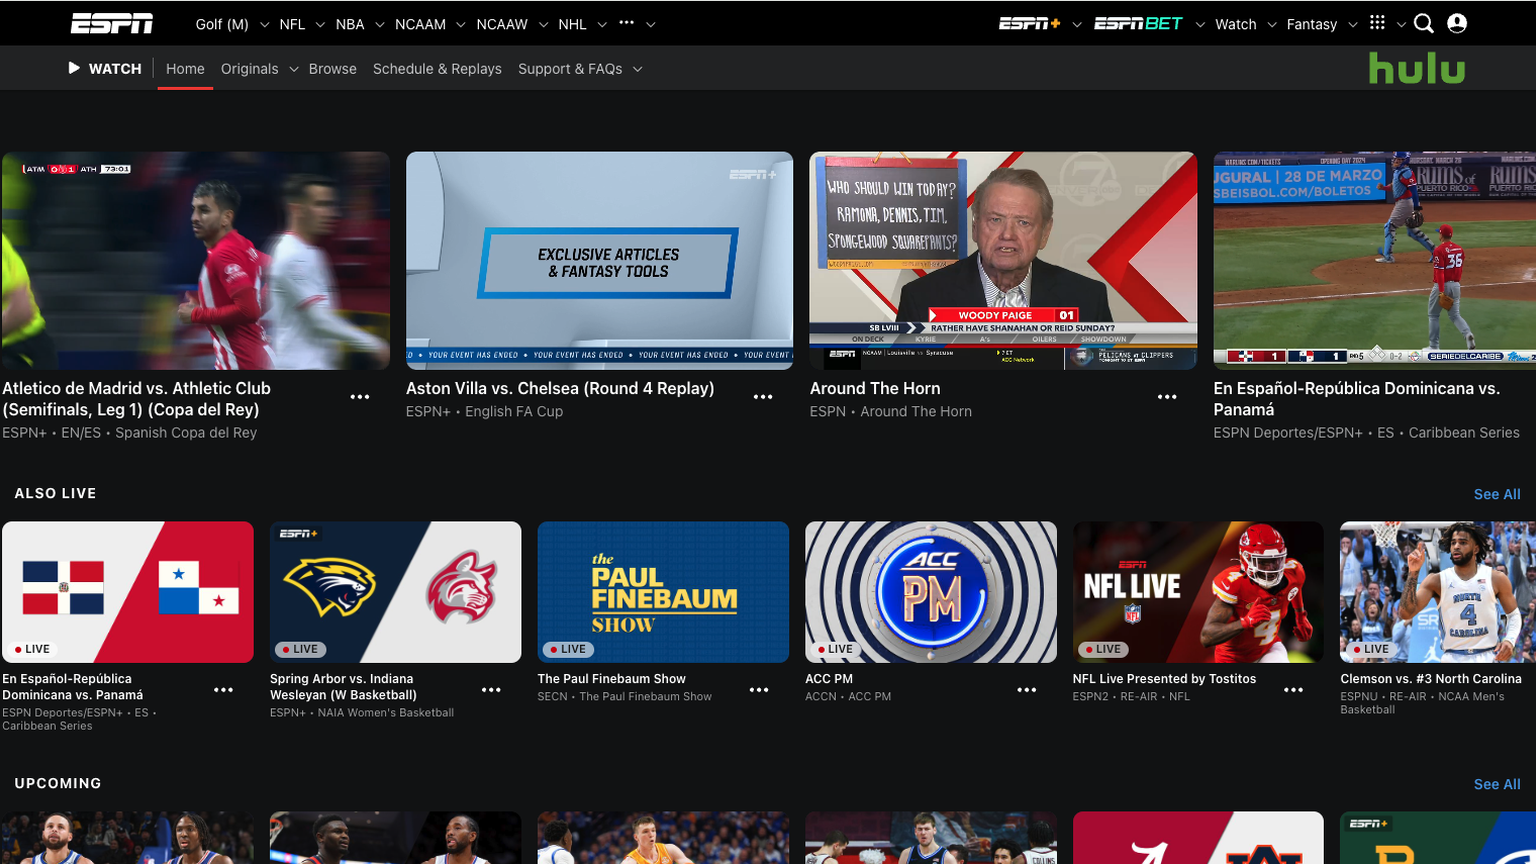Click the more sports ellipsis in navigation

pyautogui.click(x=627, y=23)
